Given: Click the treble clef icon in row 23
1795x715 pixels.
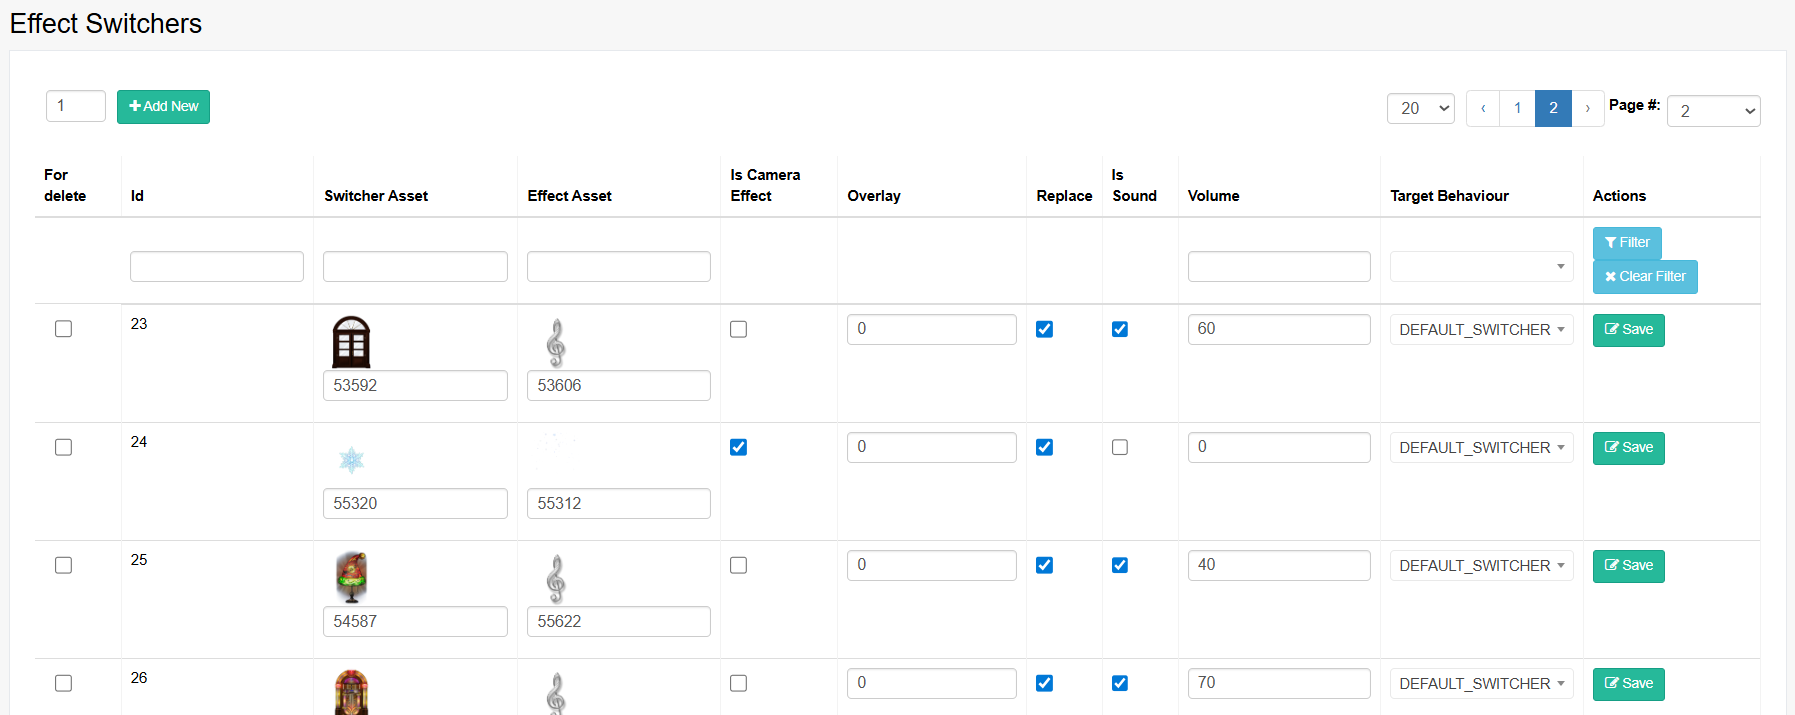Looking at the screenshot, I should pos(556,343).
